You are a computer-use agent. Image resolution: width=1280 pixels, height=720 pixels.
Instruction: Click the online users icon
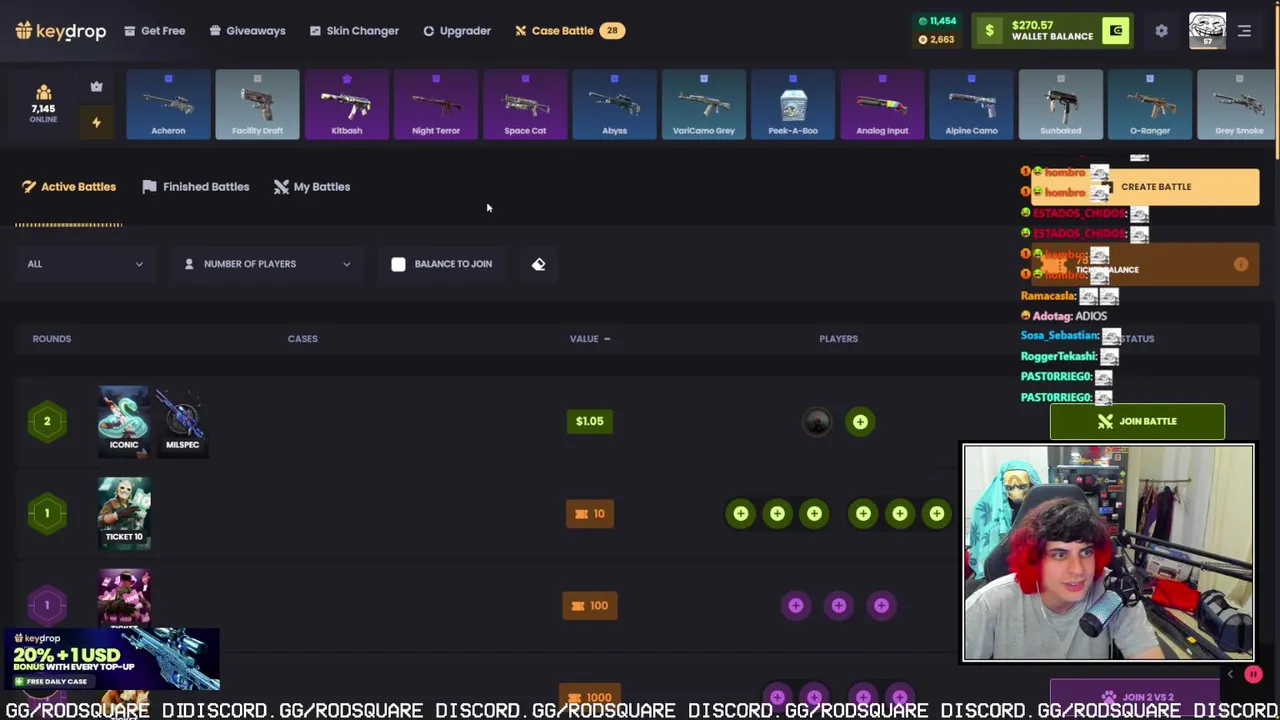43,93
